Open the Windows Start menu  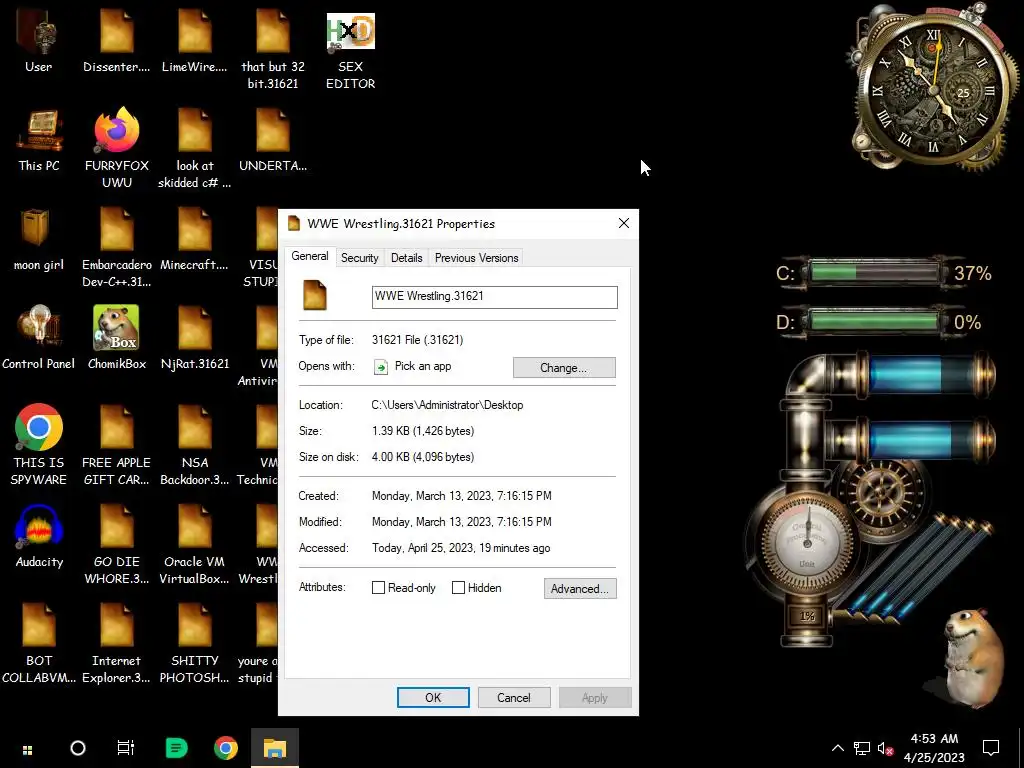click(x=27, y=749)
